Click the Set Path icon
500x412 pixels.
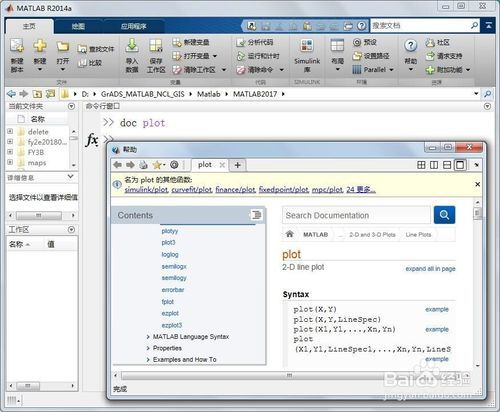point(357,56)
